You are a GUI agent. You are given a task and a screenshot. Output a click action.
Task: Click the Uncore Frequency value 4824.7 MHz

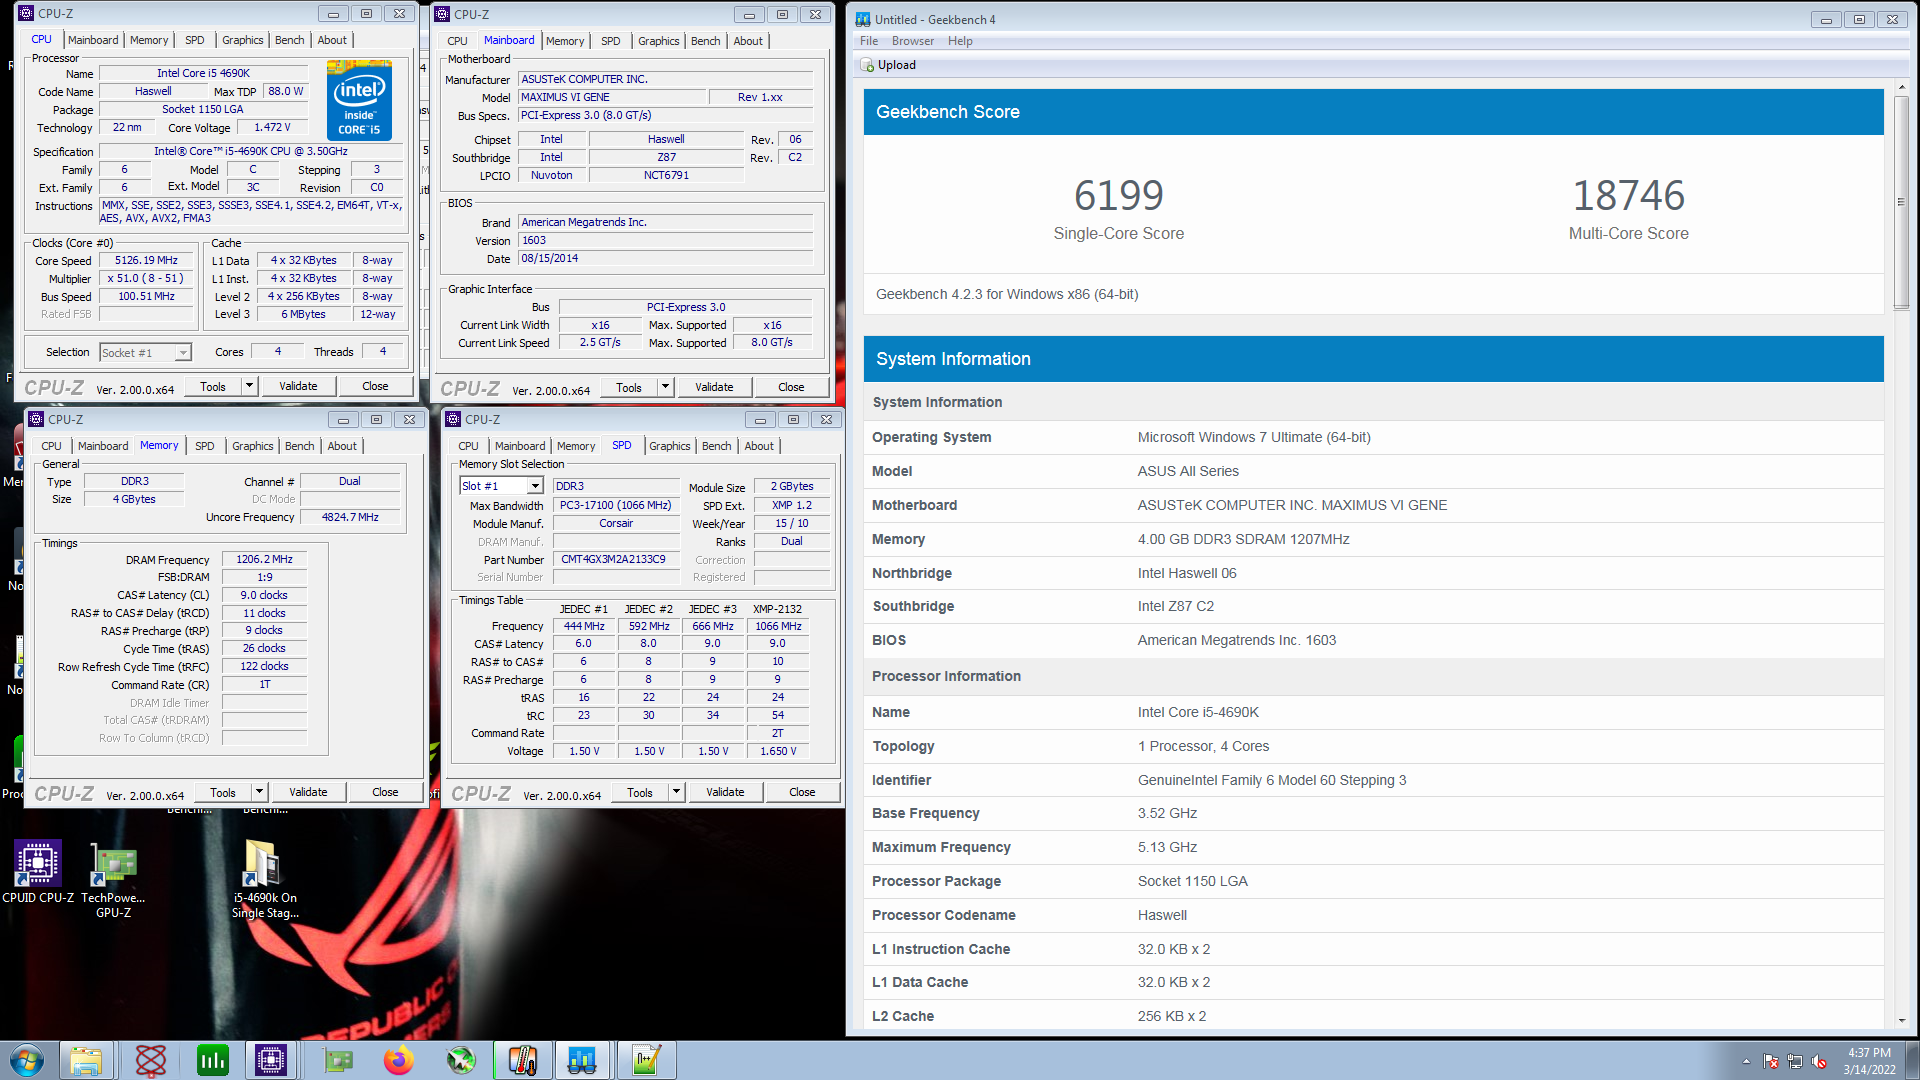(350, 518)
